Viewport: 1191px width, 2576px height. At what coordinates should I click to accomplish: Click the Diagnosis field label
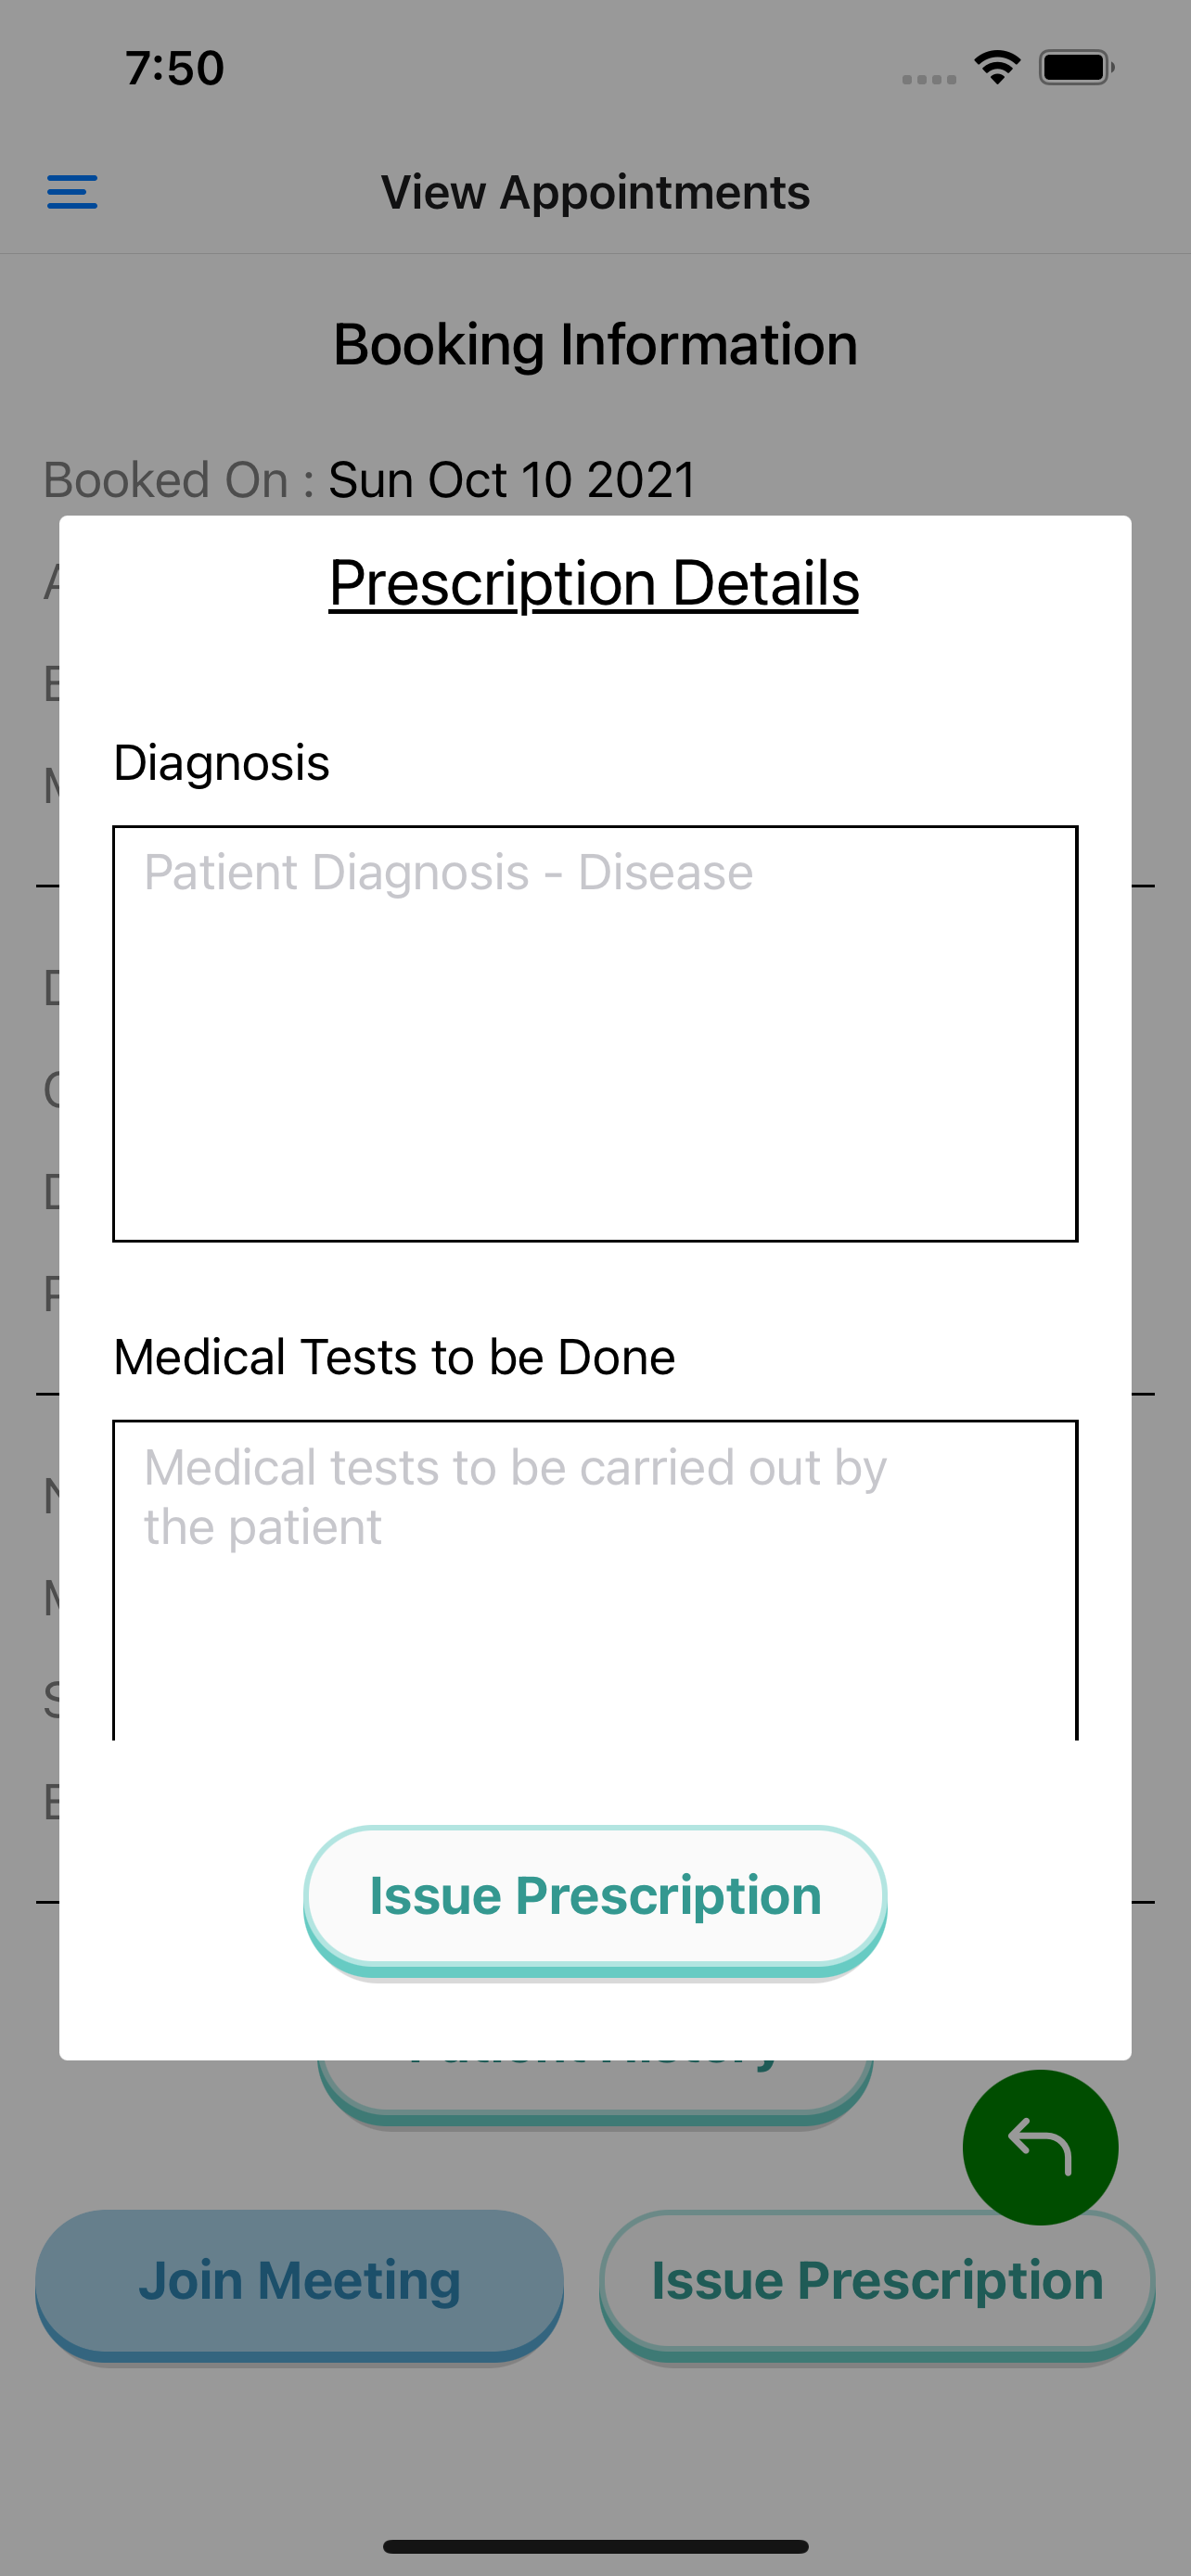pos(221,763)
